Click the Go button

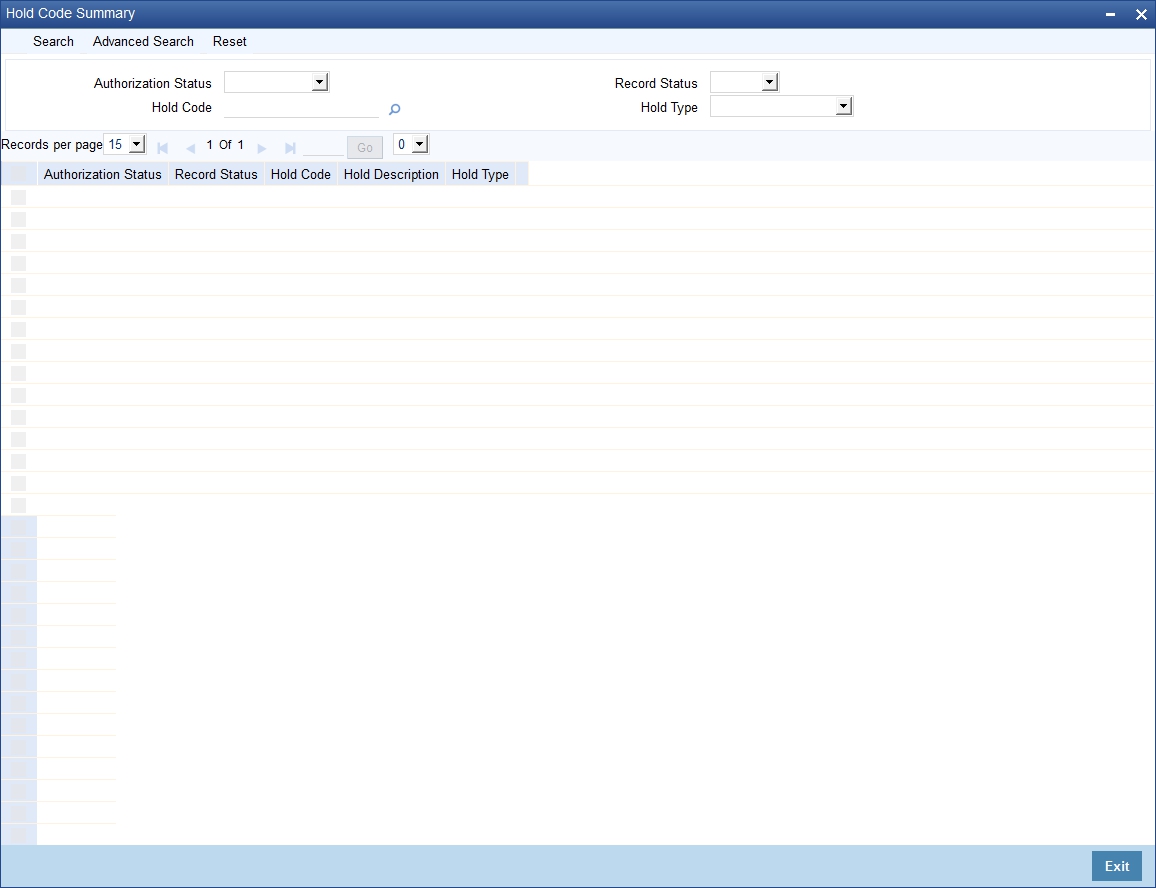point(365,148)
